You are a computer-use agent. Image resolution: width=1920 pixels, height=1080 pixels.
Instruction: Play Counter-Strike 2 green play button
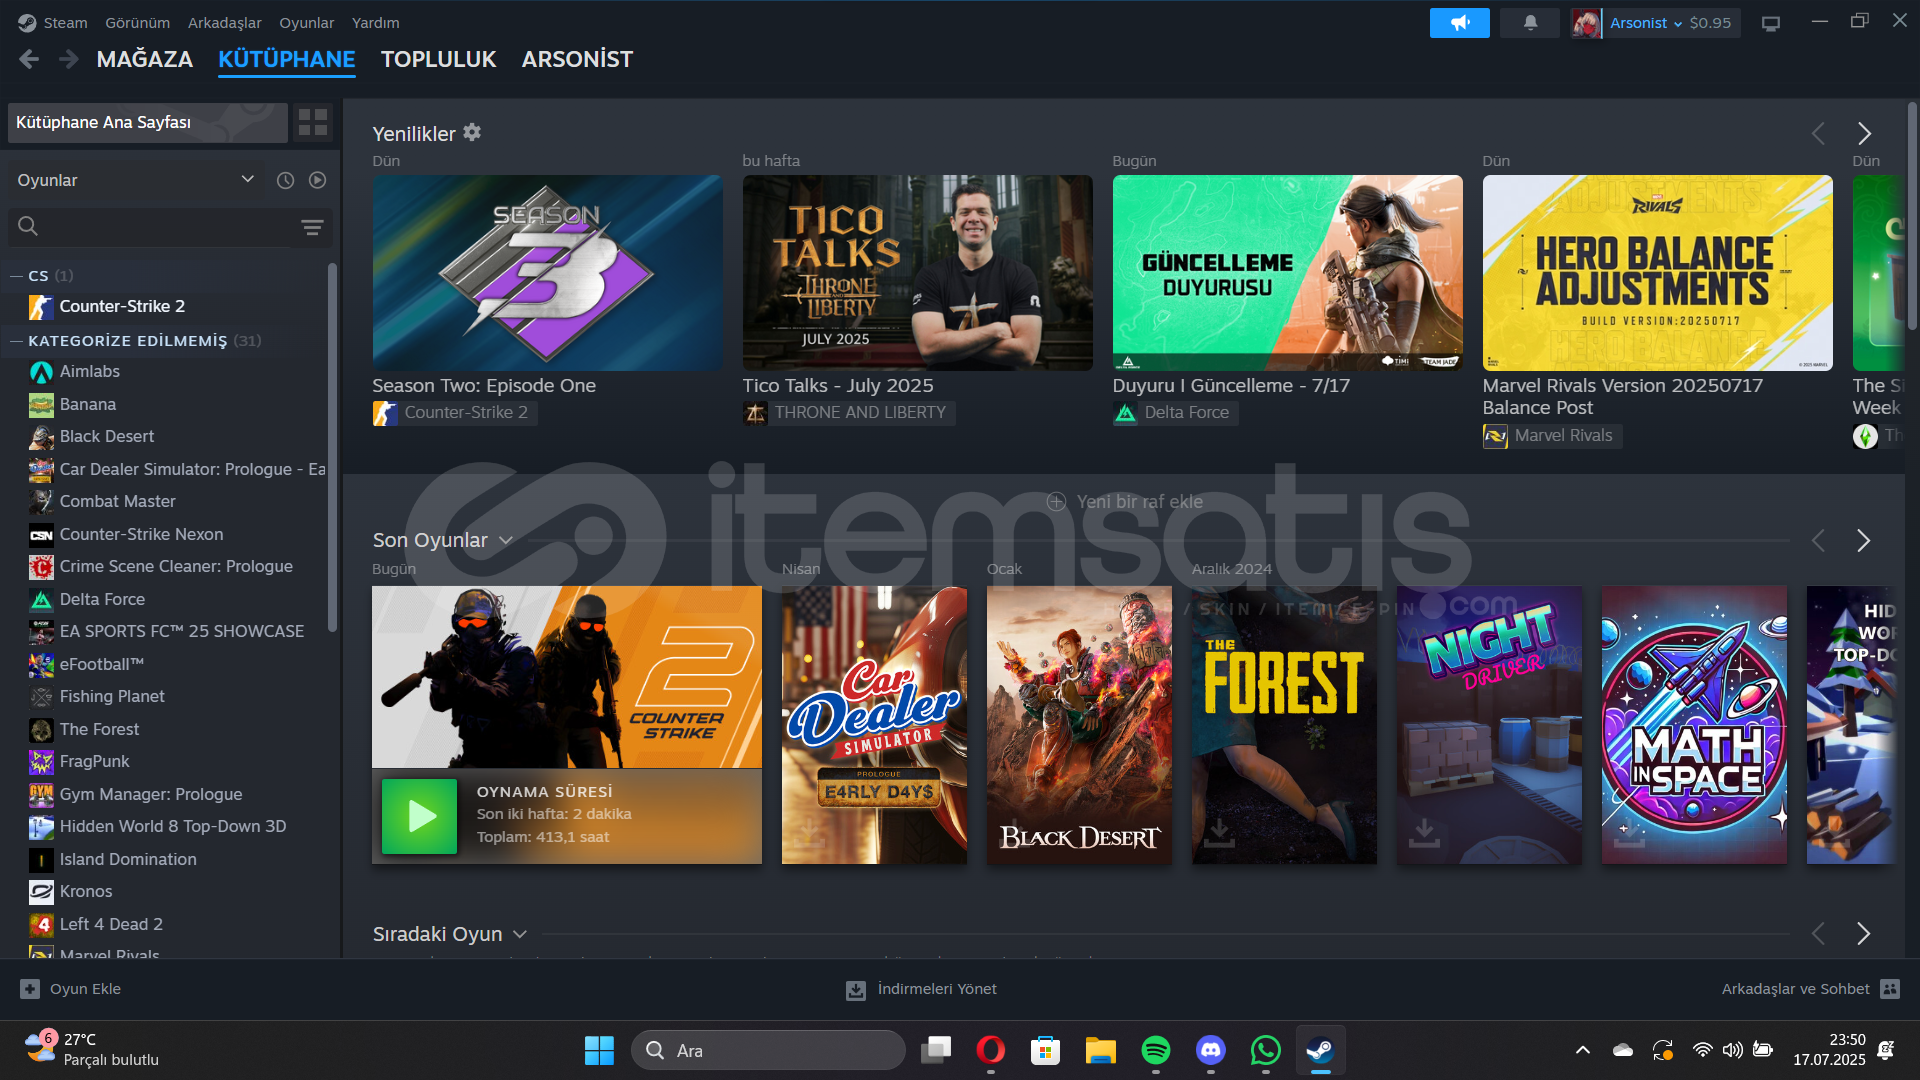(420, 816)
